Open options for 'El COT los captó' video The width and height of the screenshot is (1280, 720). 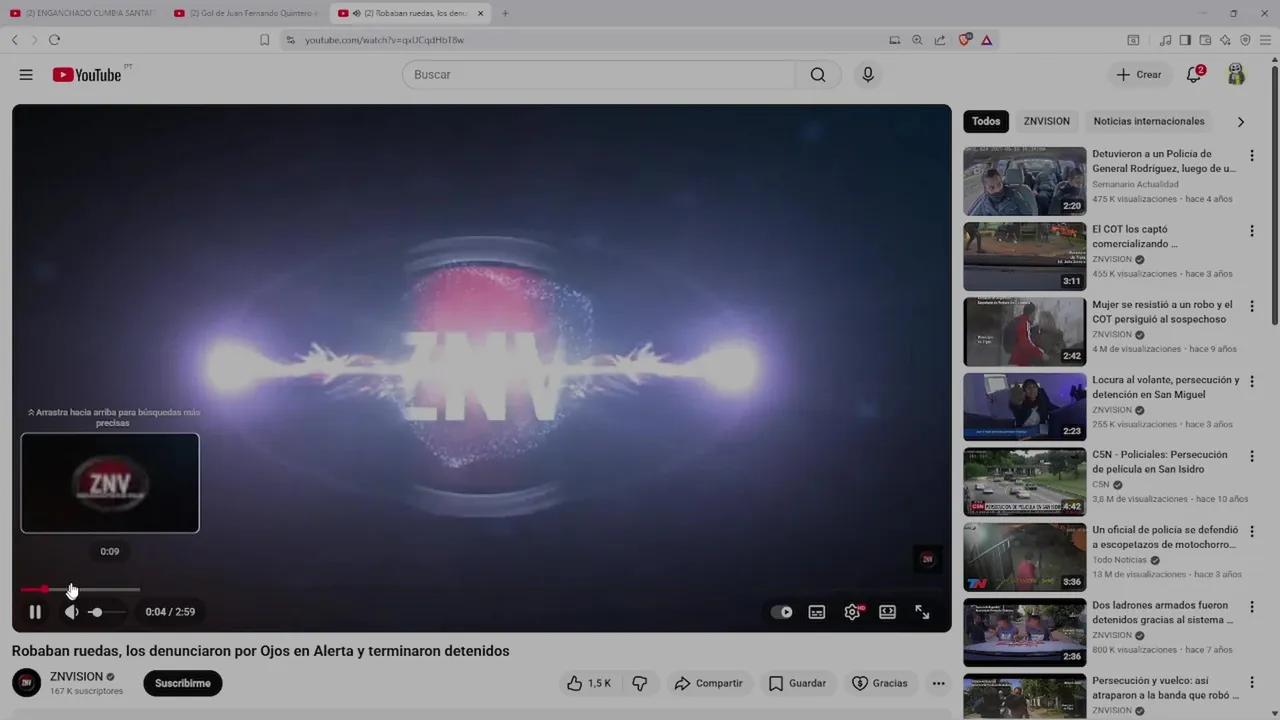click(1251, 231)
